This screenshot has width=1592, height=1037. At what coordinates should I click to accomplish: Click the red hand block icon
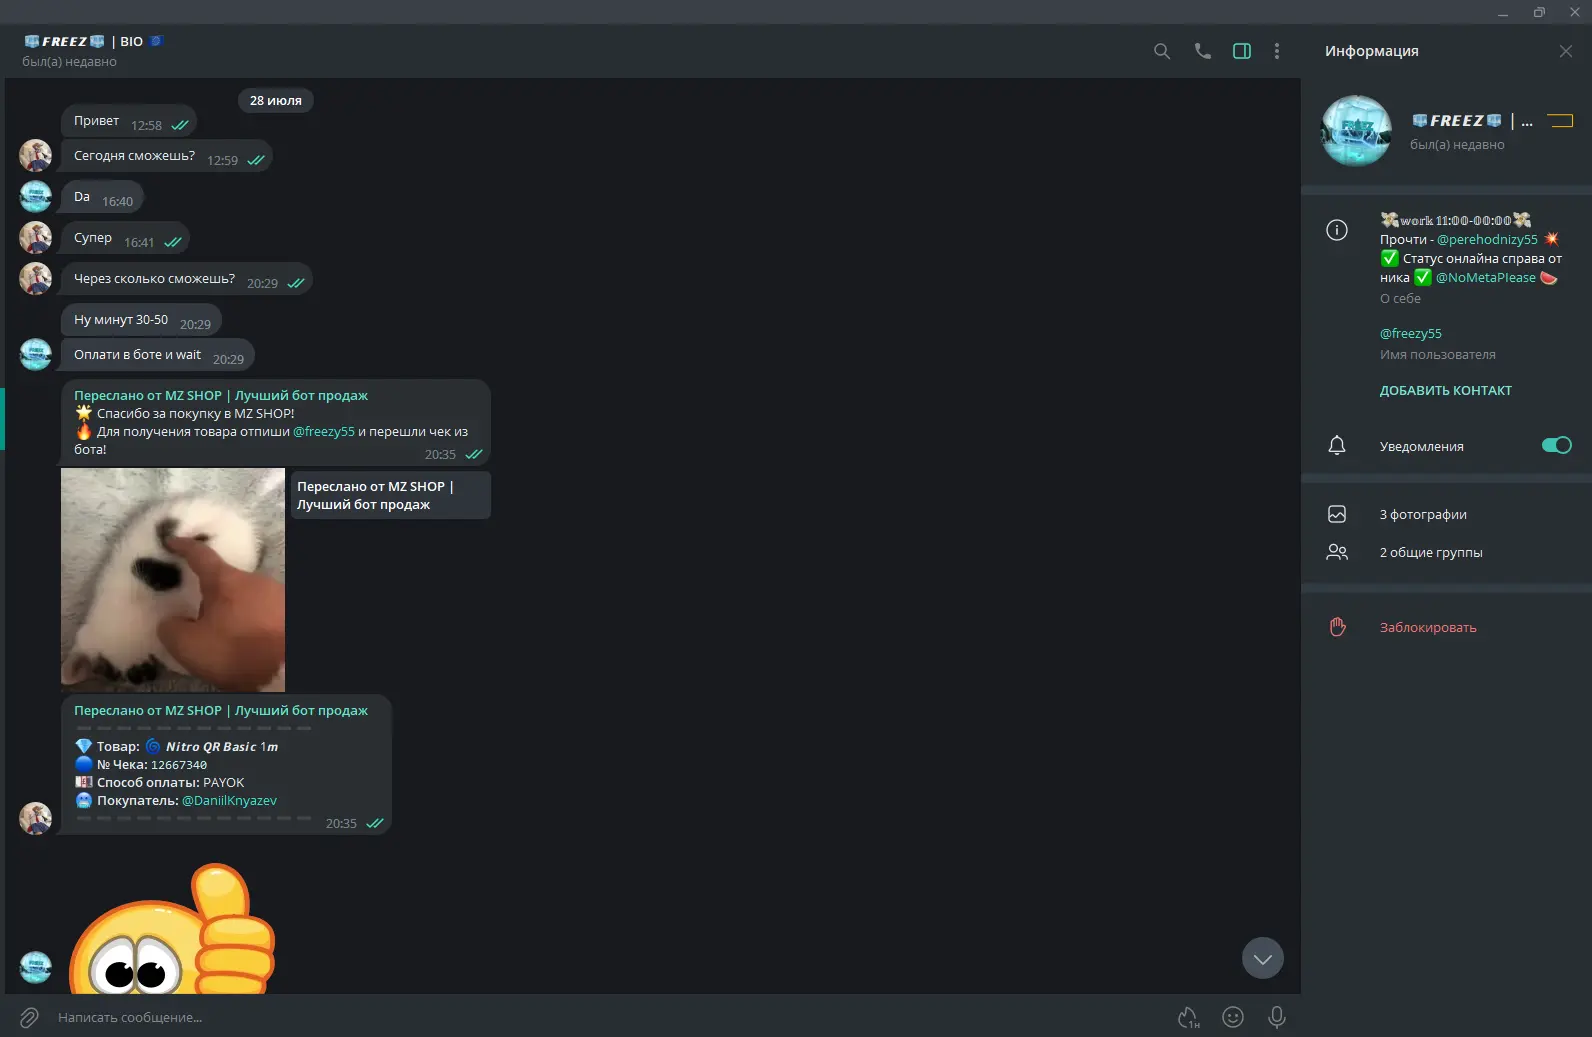[x=1337, y=627]
